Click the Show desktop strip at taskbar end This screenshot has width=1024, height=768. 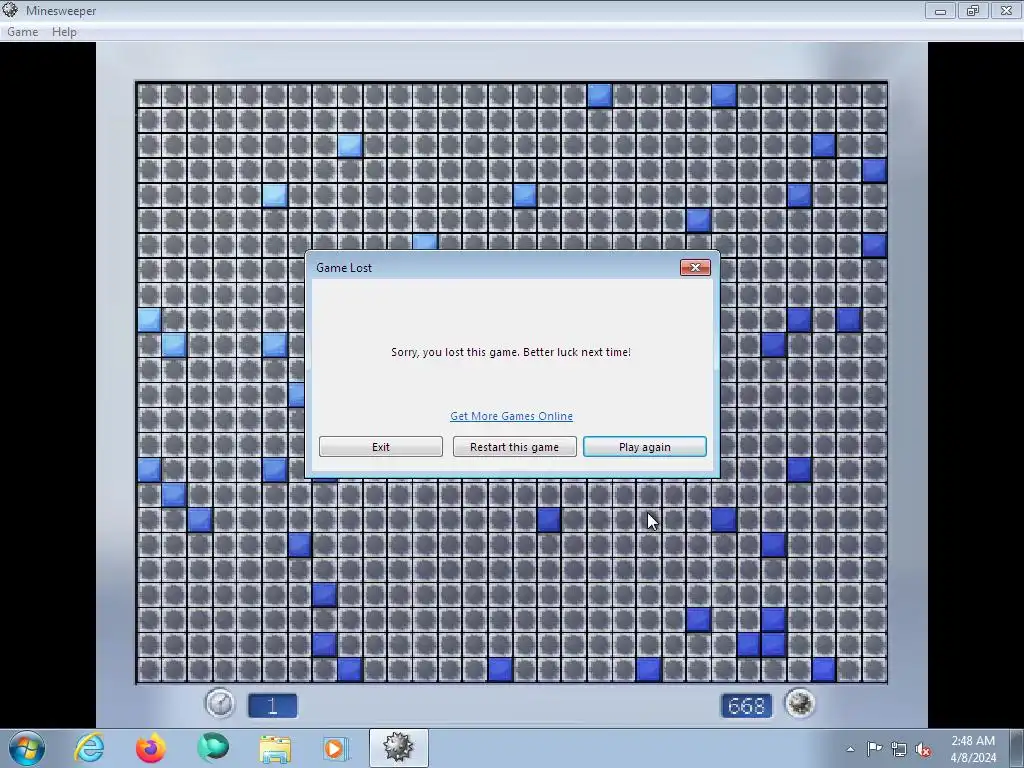1017,748
